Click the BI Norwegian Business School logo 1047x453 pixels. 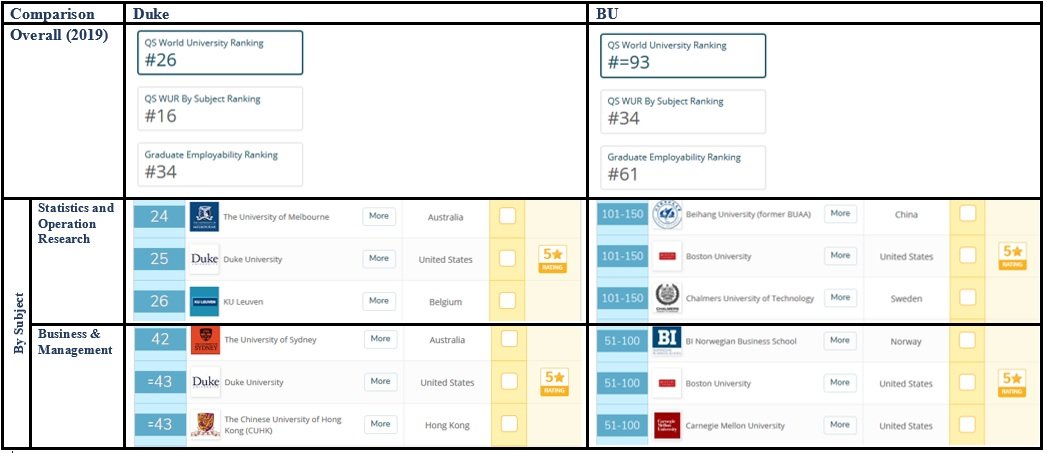point(666,341)
